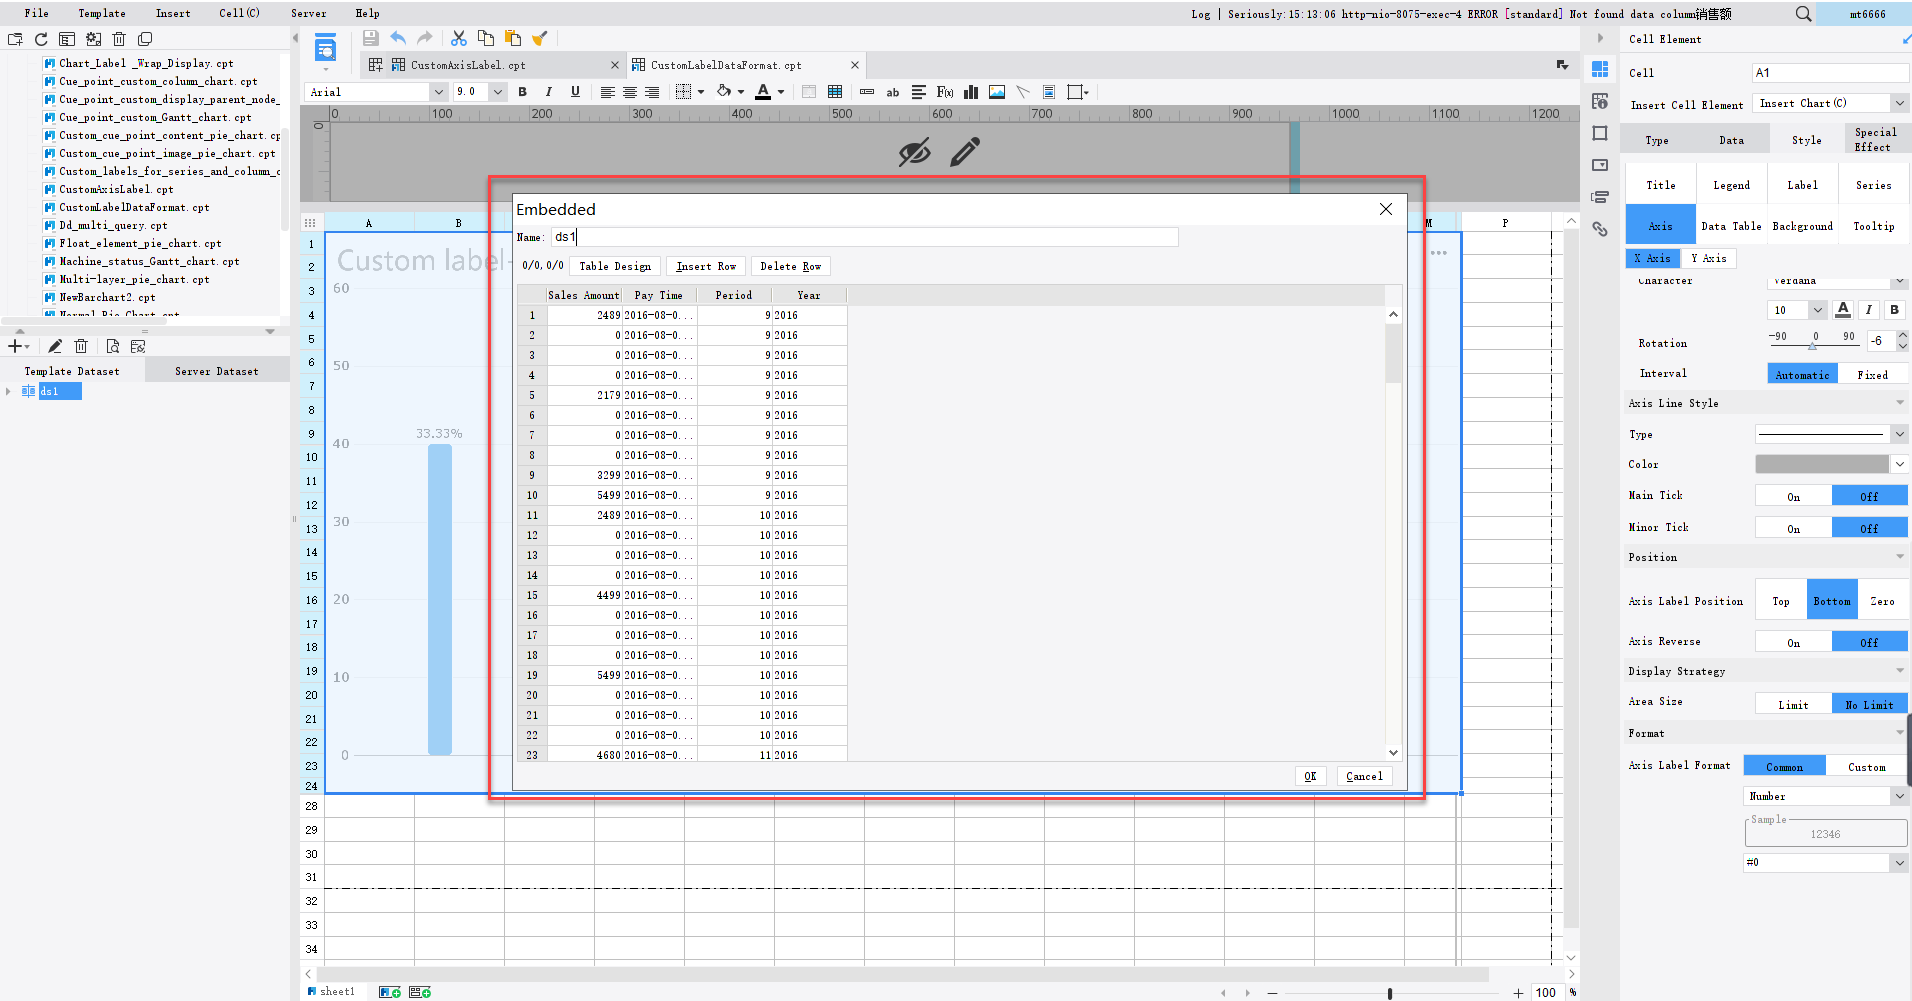Select the Format Painter brush icon
The width and height of the screenshot is (1912, 1001).
[x=540, y=37]
